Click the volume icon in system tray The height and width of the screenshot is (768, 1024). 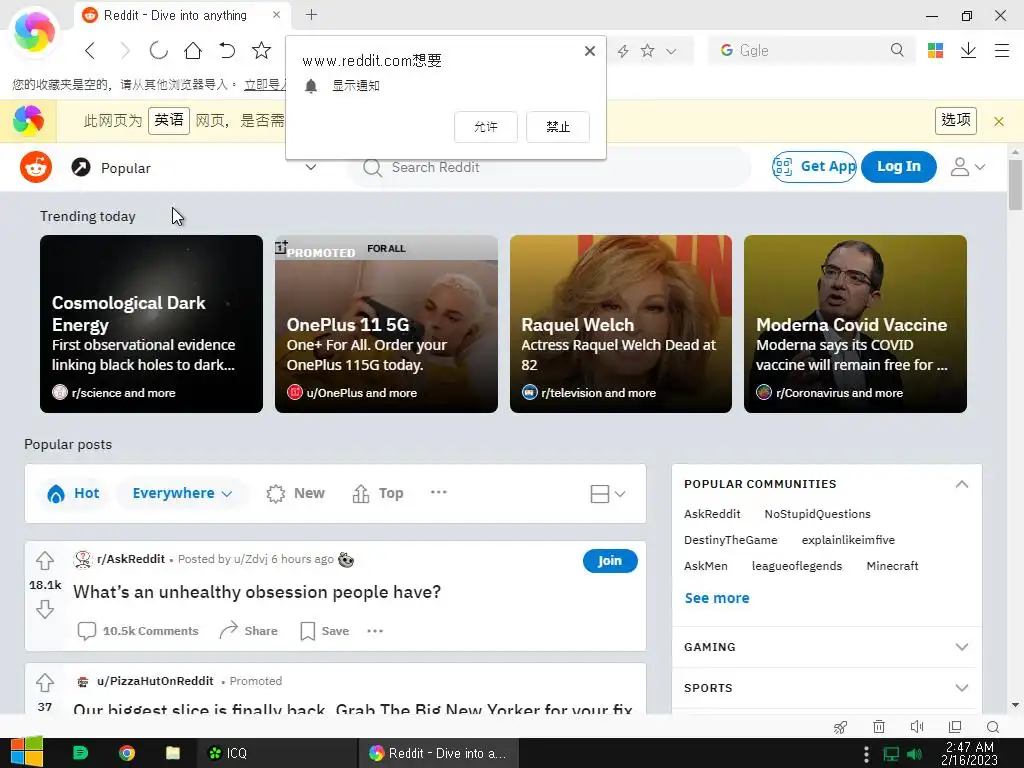click(x=914, y=754)
